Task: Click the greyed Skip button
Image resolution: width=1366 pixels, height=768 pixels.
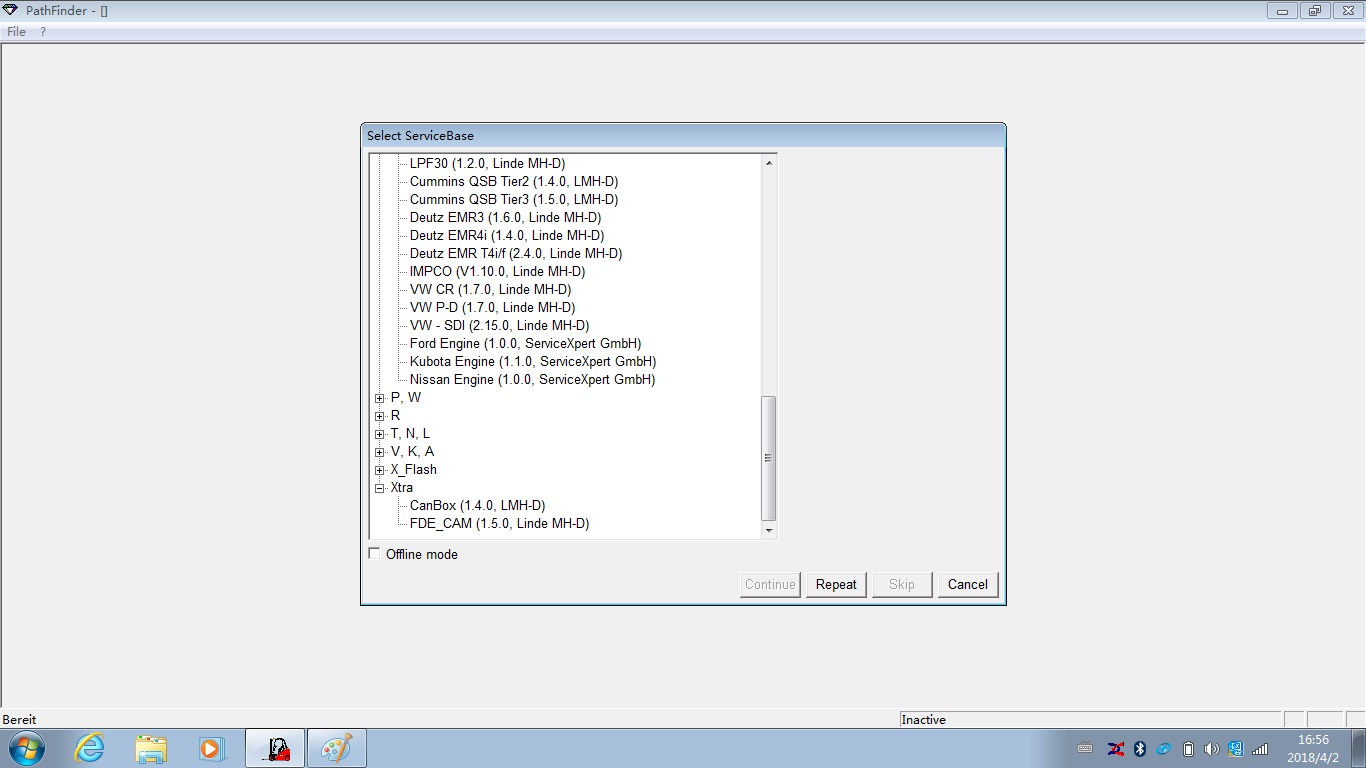Action: [x=902, y=584]
